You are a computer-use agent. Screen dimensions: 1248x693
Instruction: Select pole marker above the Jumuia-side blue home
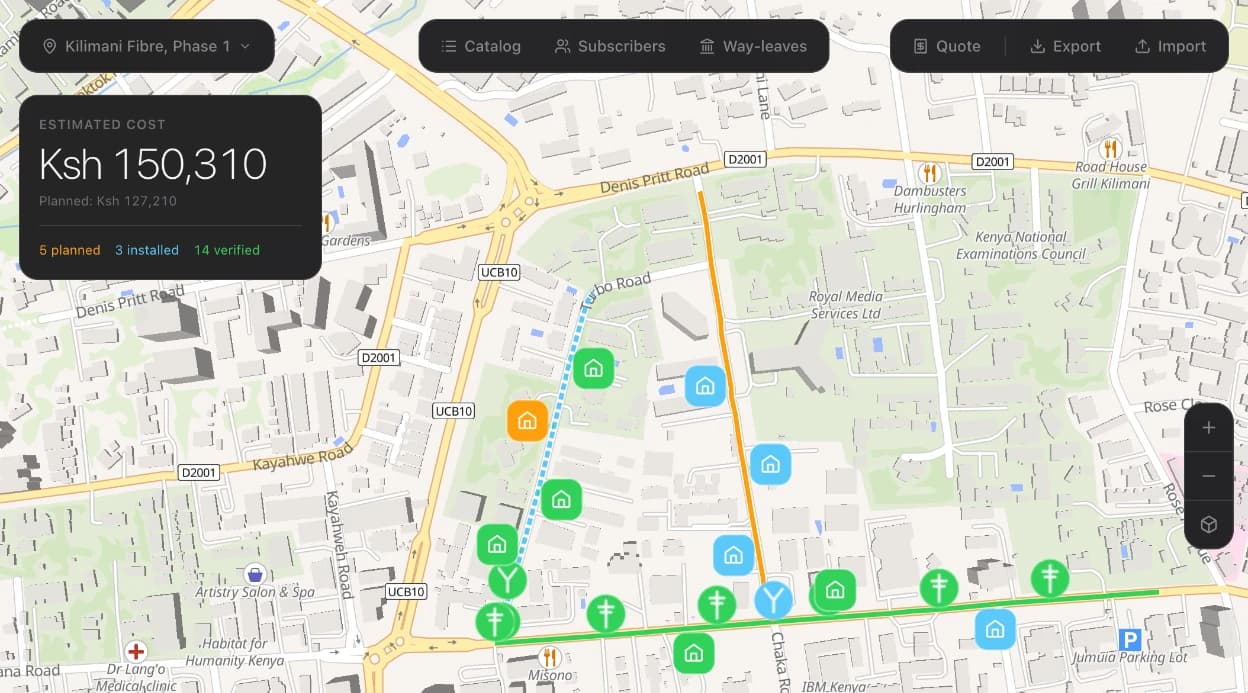point(939,587)
